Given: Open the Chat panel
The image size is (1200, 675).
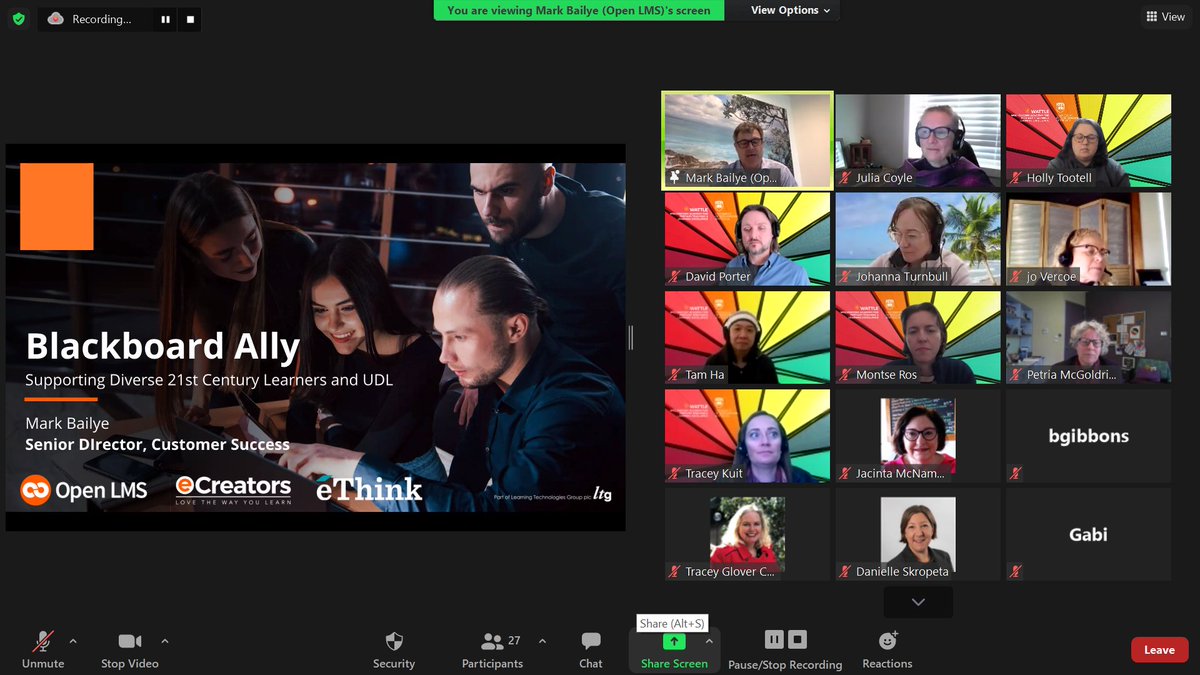Looking at the screenshot, I should pos(591,649).
